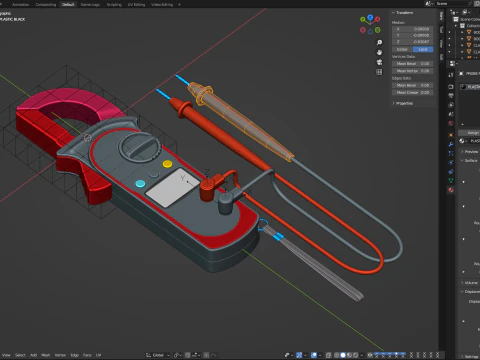Open the Video Editing workspace tab

pos(162,5)
